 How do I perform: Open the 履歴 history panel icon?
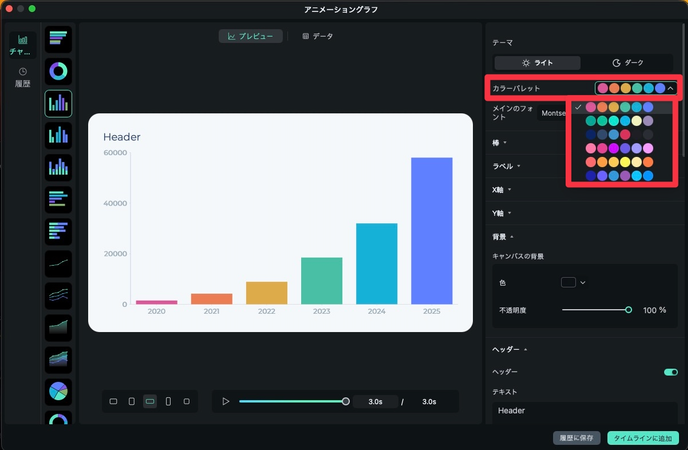coord(22,76)
